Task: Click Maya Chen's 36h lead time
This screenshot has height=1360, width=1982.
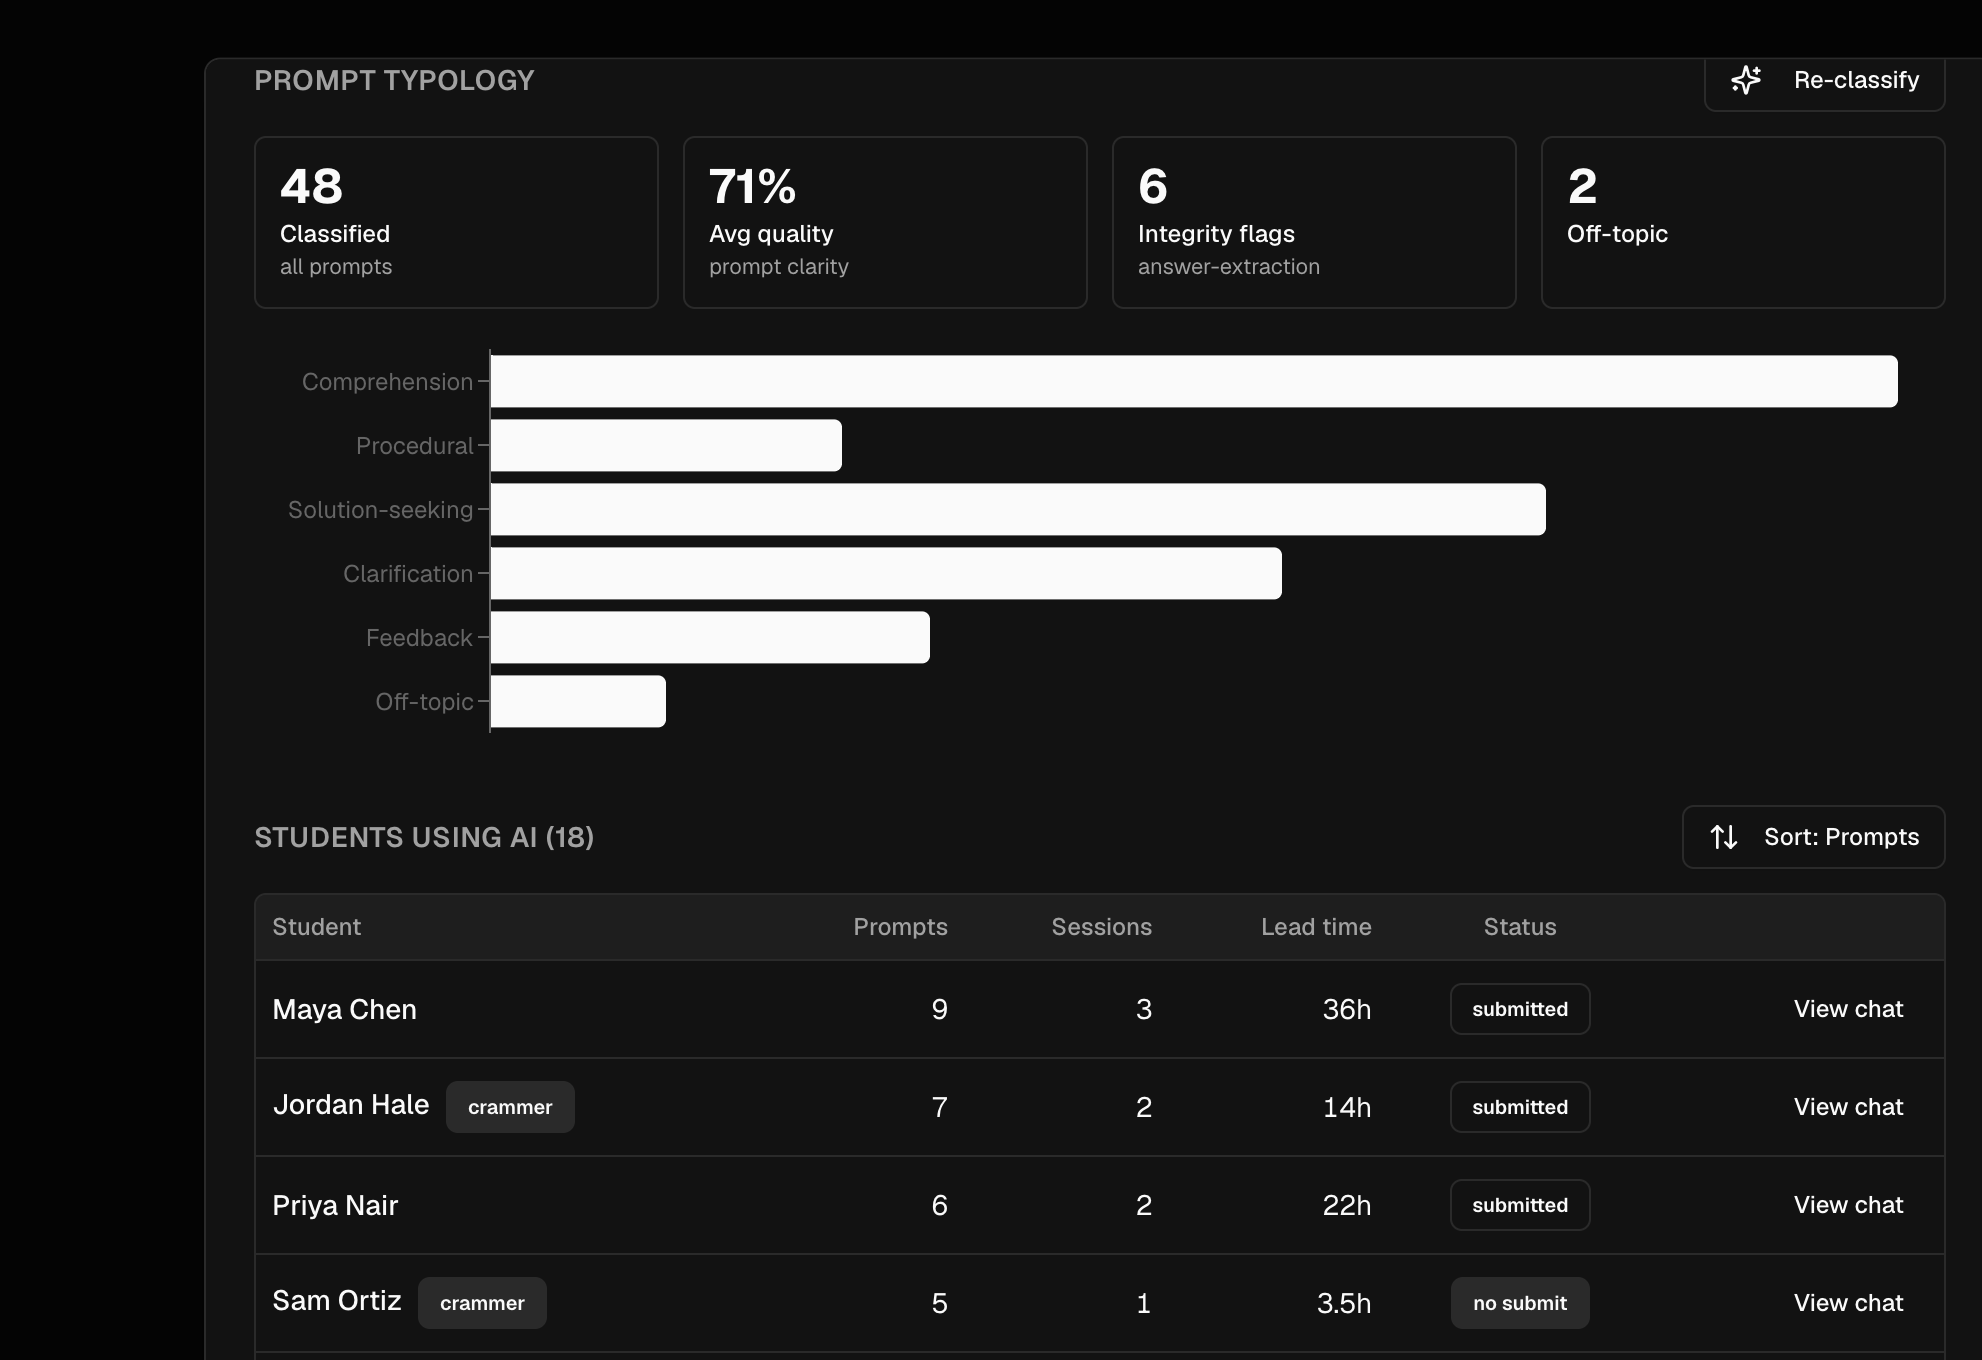Action: pyautogui.click(x=1346, y=1009)
